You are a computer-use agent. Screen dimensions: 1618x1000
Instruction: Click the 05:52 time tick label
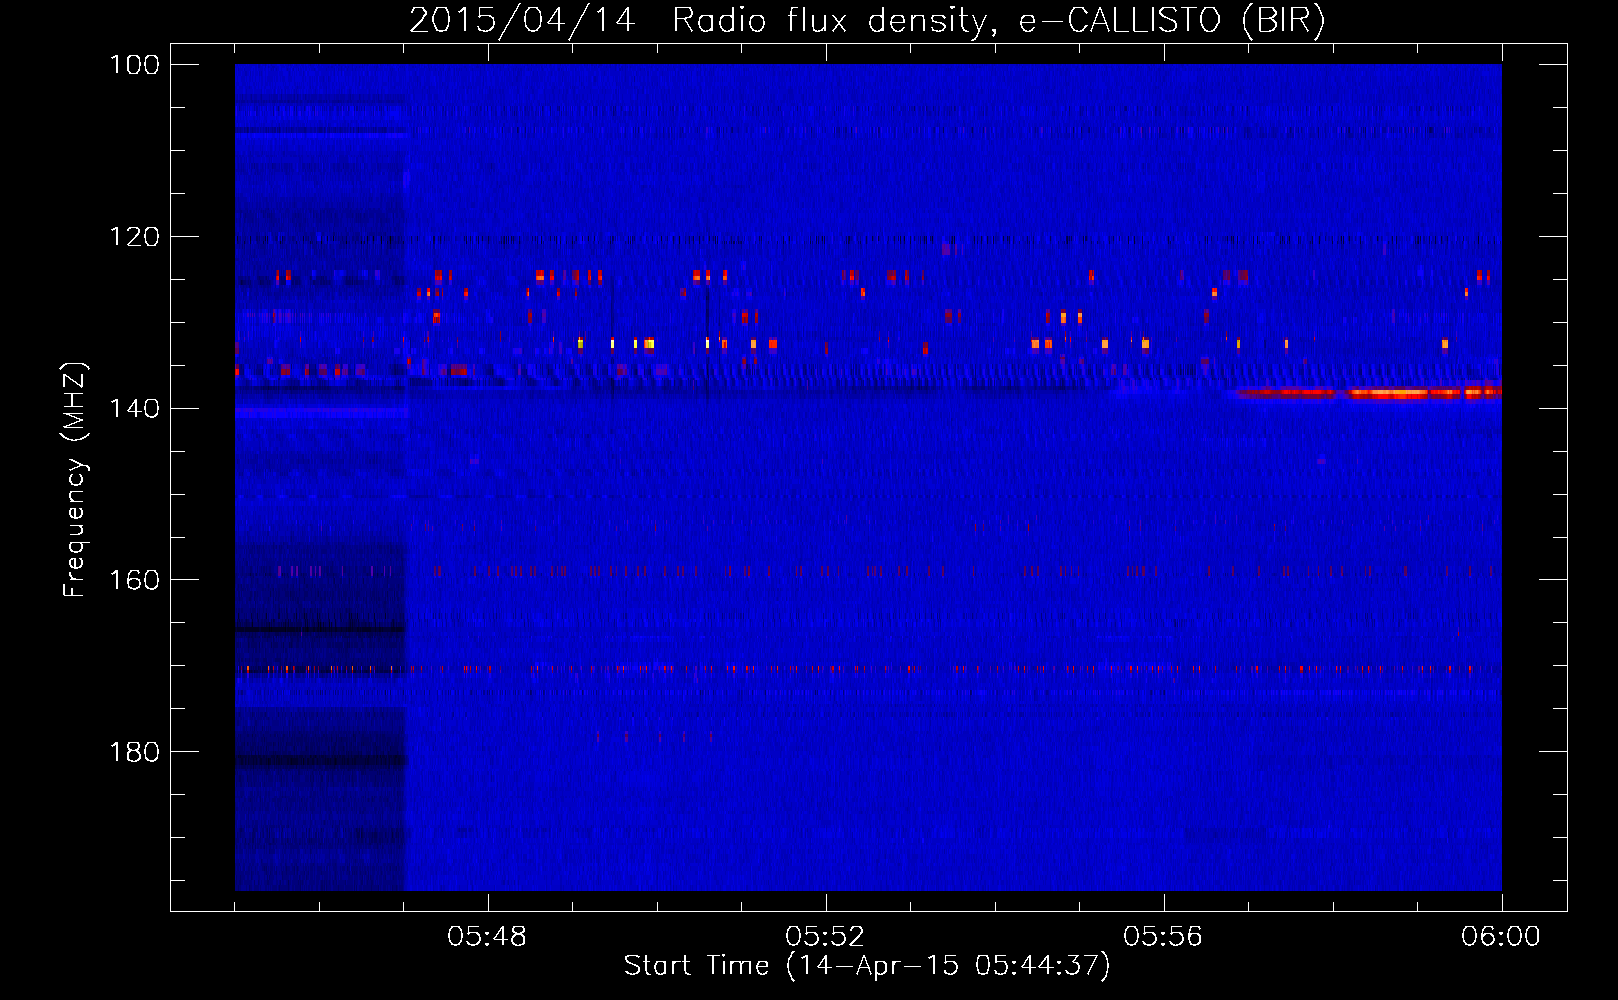pos(825,937)
